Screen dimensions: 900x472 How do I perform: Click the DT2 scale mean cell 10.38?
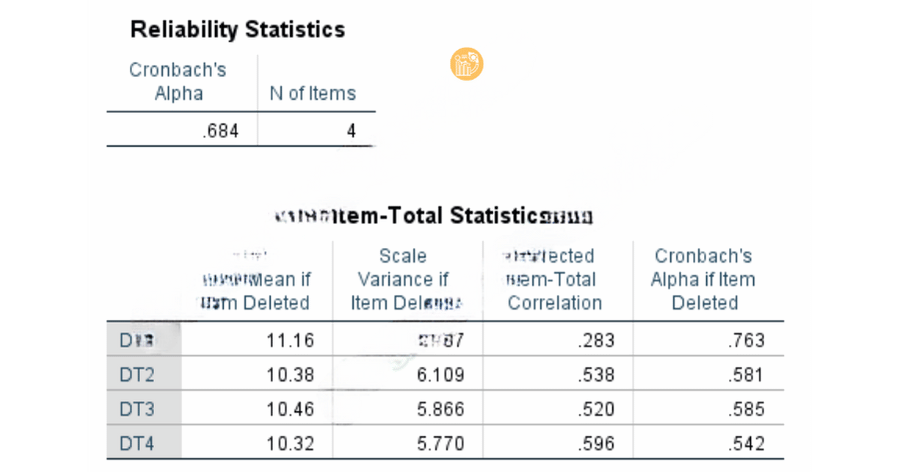tap(290, 375)
